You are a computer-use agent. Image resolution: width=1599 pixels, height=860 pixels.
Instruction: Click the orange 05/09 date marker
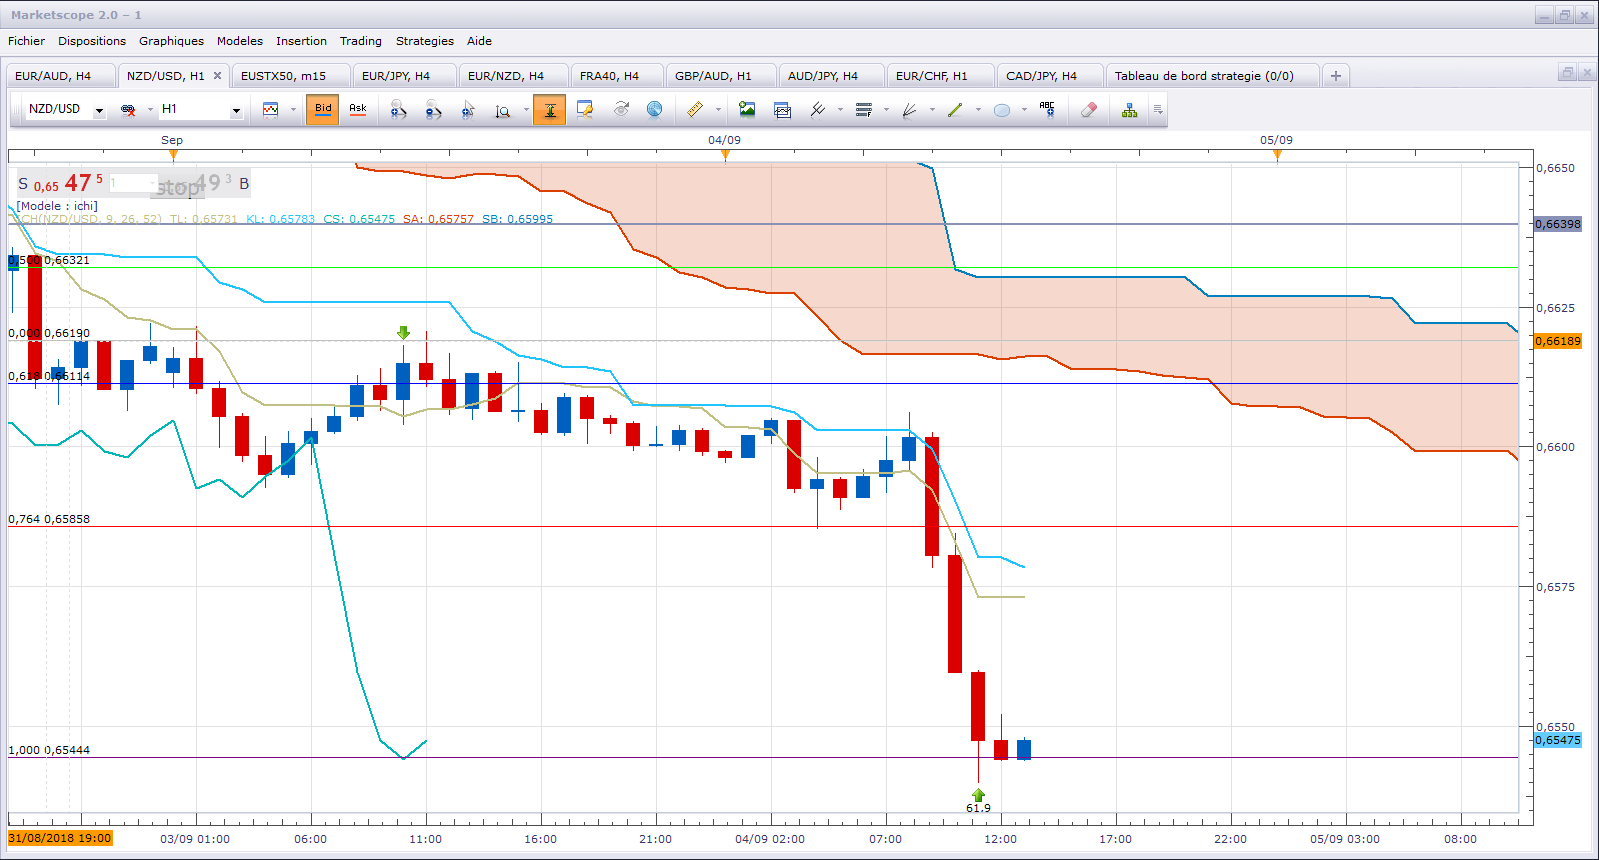(1277, 154)
